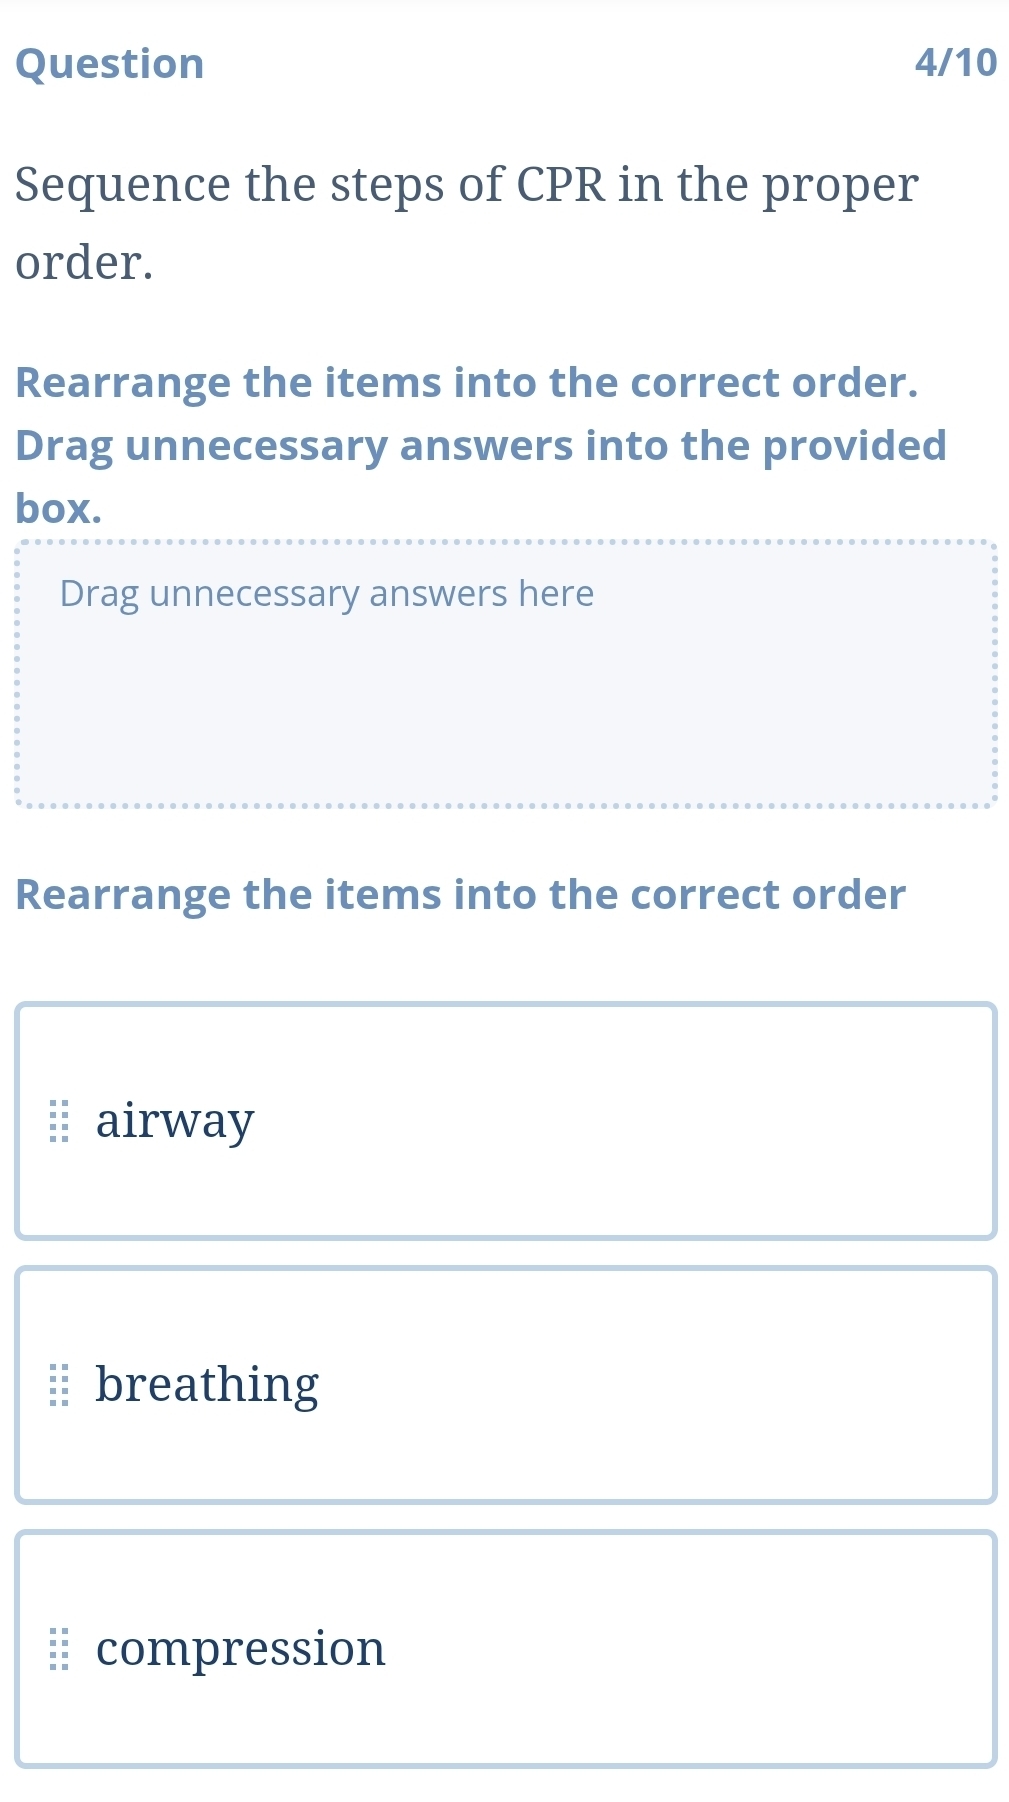Click the word 'order.' ending the question

(85, 263)
